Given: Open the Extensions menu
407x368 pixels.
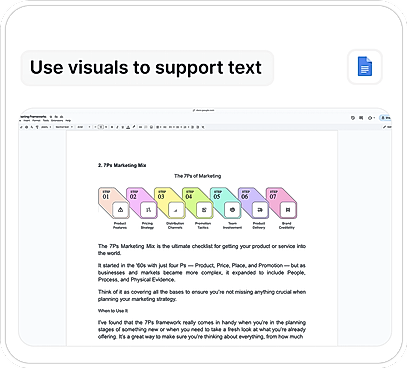Looking at the screenshot, I should pyautogui.click(x=57, y=120).
